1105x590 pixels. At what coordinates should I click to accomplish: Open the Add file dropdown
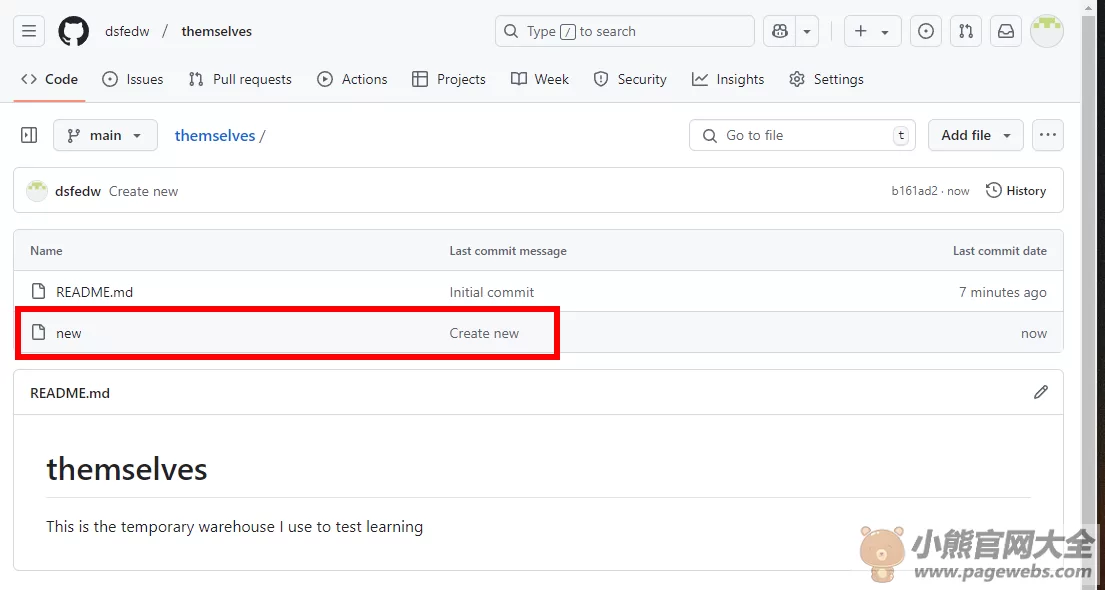(x=975, y=135)
